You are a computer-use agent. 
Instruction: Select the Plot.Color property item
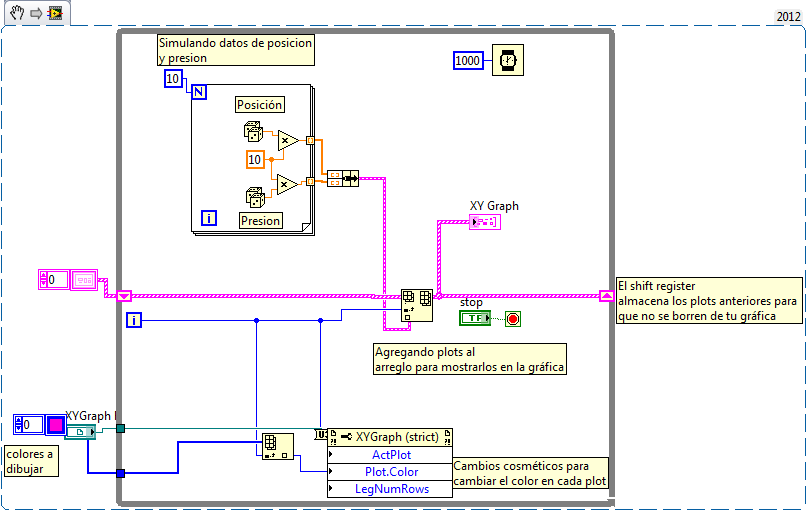click(x=390, y=472)
